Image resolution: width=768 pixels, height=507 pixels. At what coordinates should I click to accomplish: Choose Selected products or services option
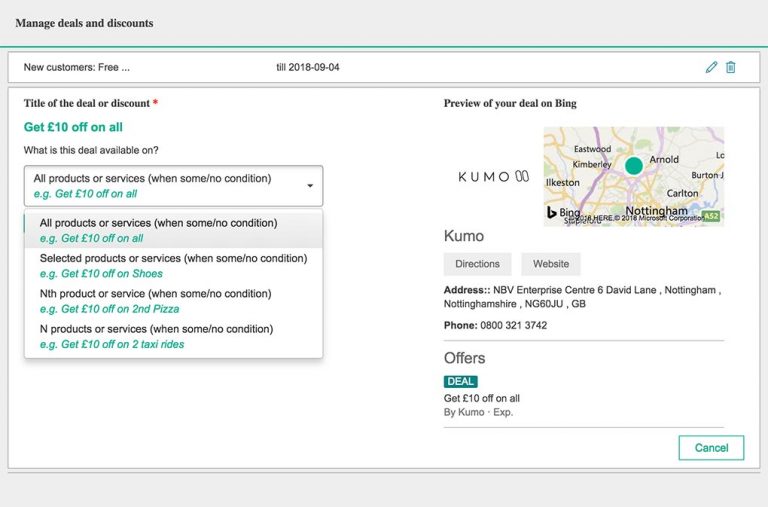(173, 266)
